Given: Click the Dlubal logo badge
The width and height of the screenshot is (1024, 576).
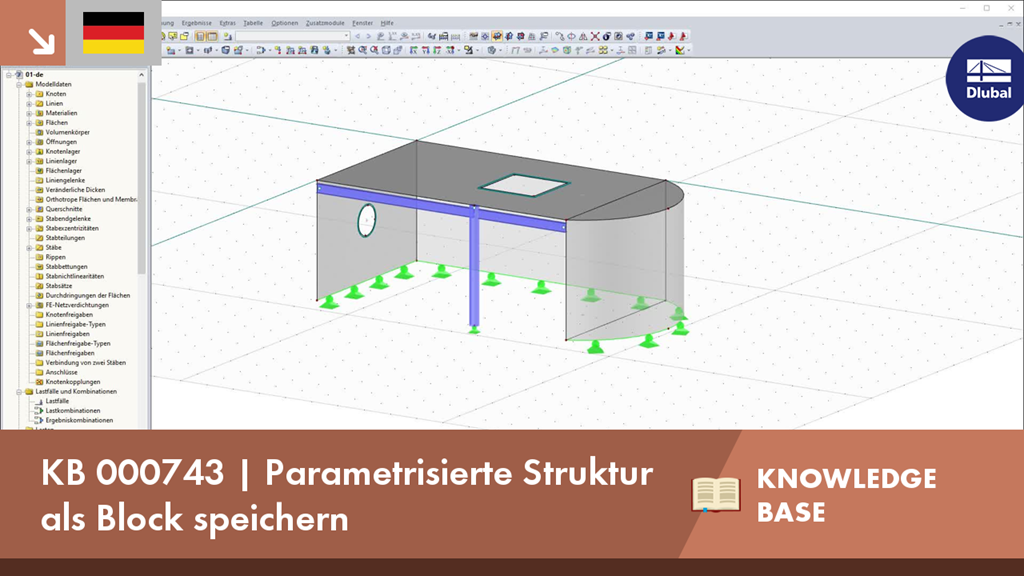Looking at the screenshot, I should pyautogui.click(x=988, y=78).
